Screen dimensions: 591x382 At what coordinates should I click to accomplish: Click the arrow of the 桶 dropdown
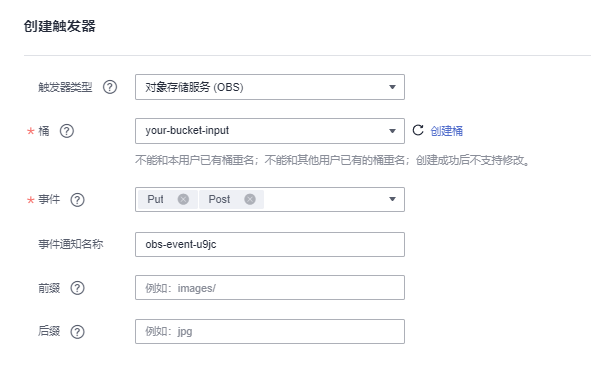tap(392, 131)
